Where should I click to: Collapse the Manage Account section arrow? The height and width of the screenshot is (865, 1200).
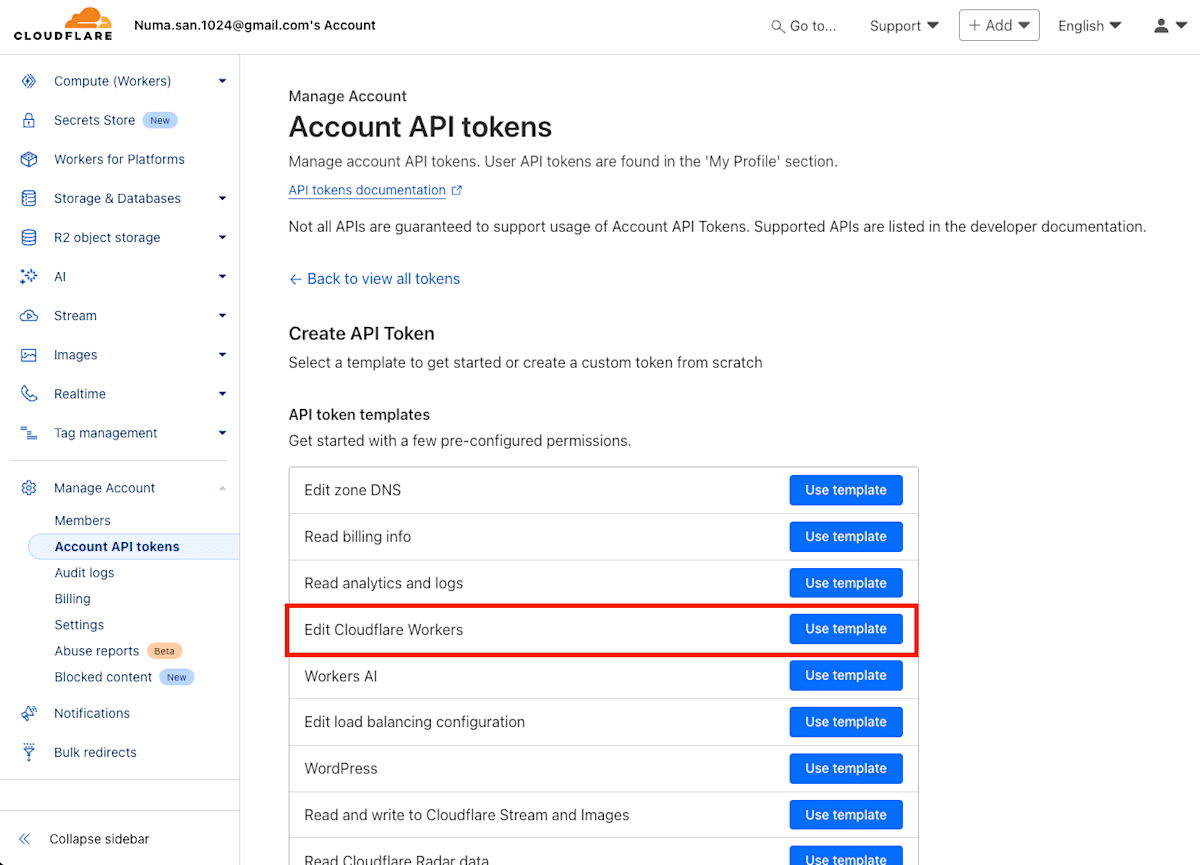point(222,488)
